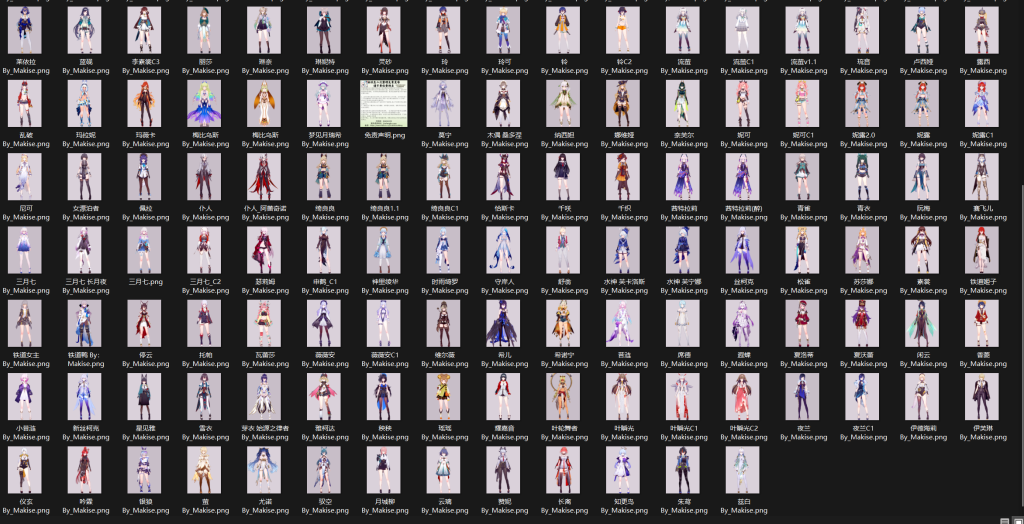
Task: Select the 露西 character thumbnail
Action: pos(982,30)
